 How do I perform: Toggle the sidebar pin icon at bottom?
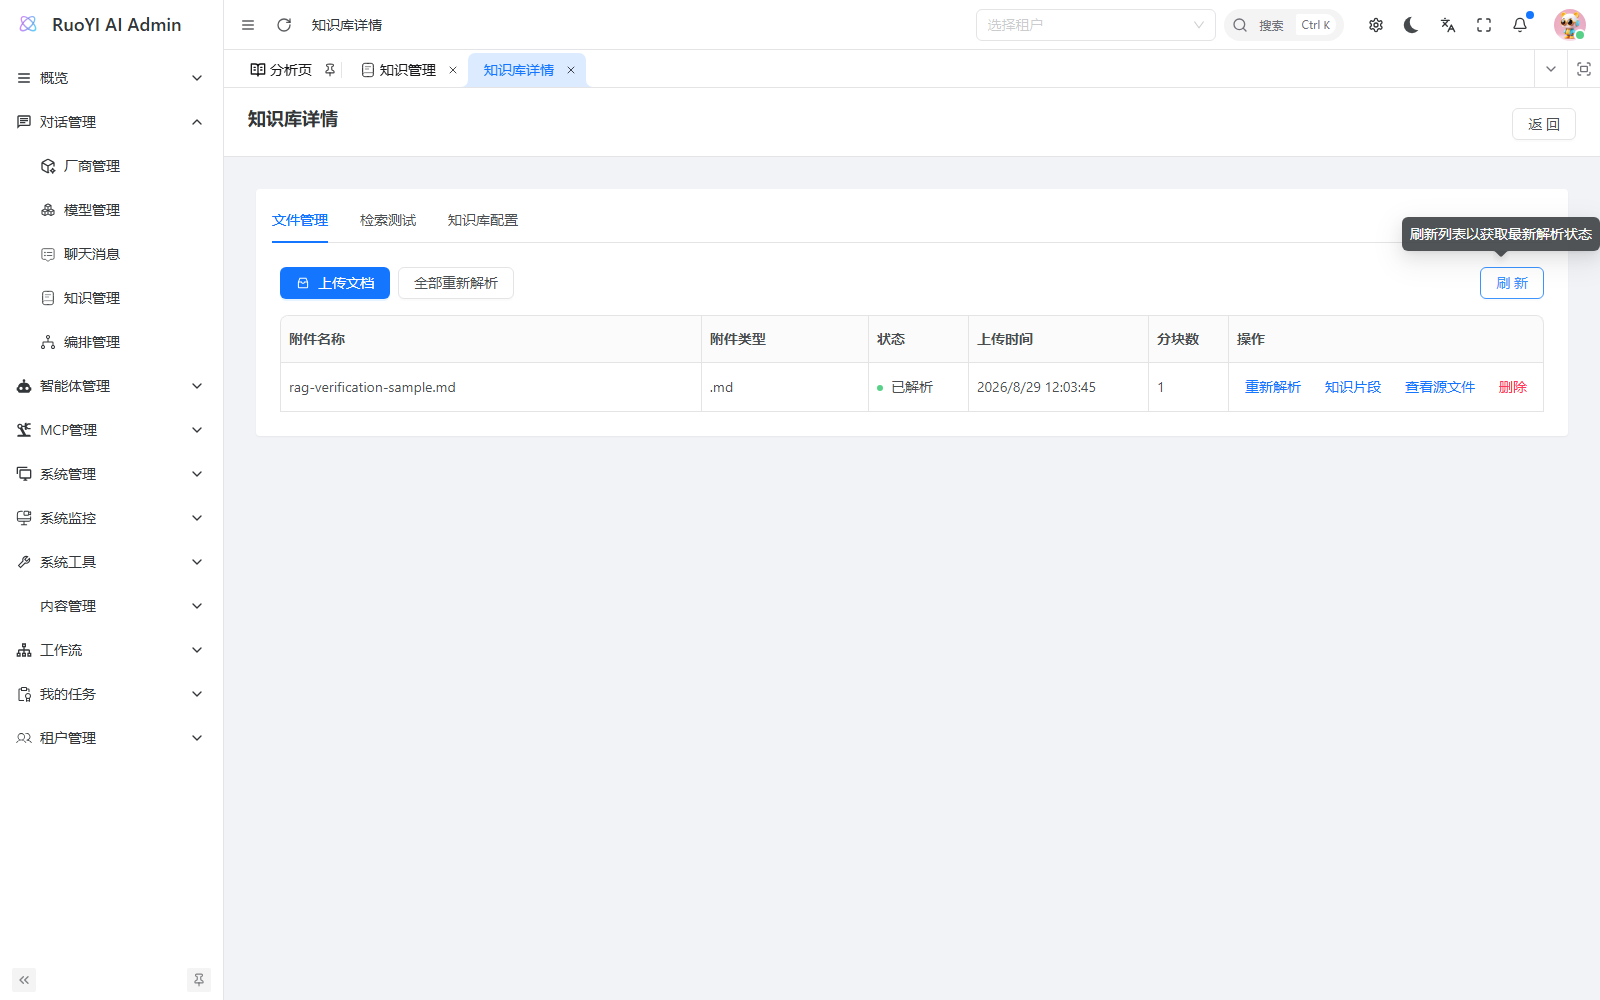pyautogui.click(x=199, y=980)
